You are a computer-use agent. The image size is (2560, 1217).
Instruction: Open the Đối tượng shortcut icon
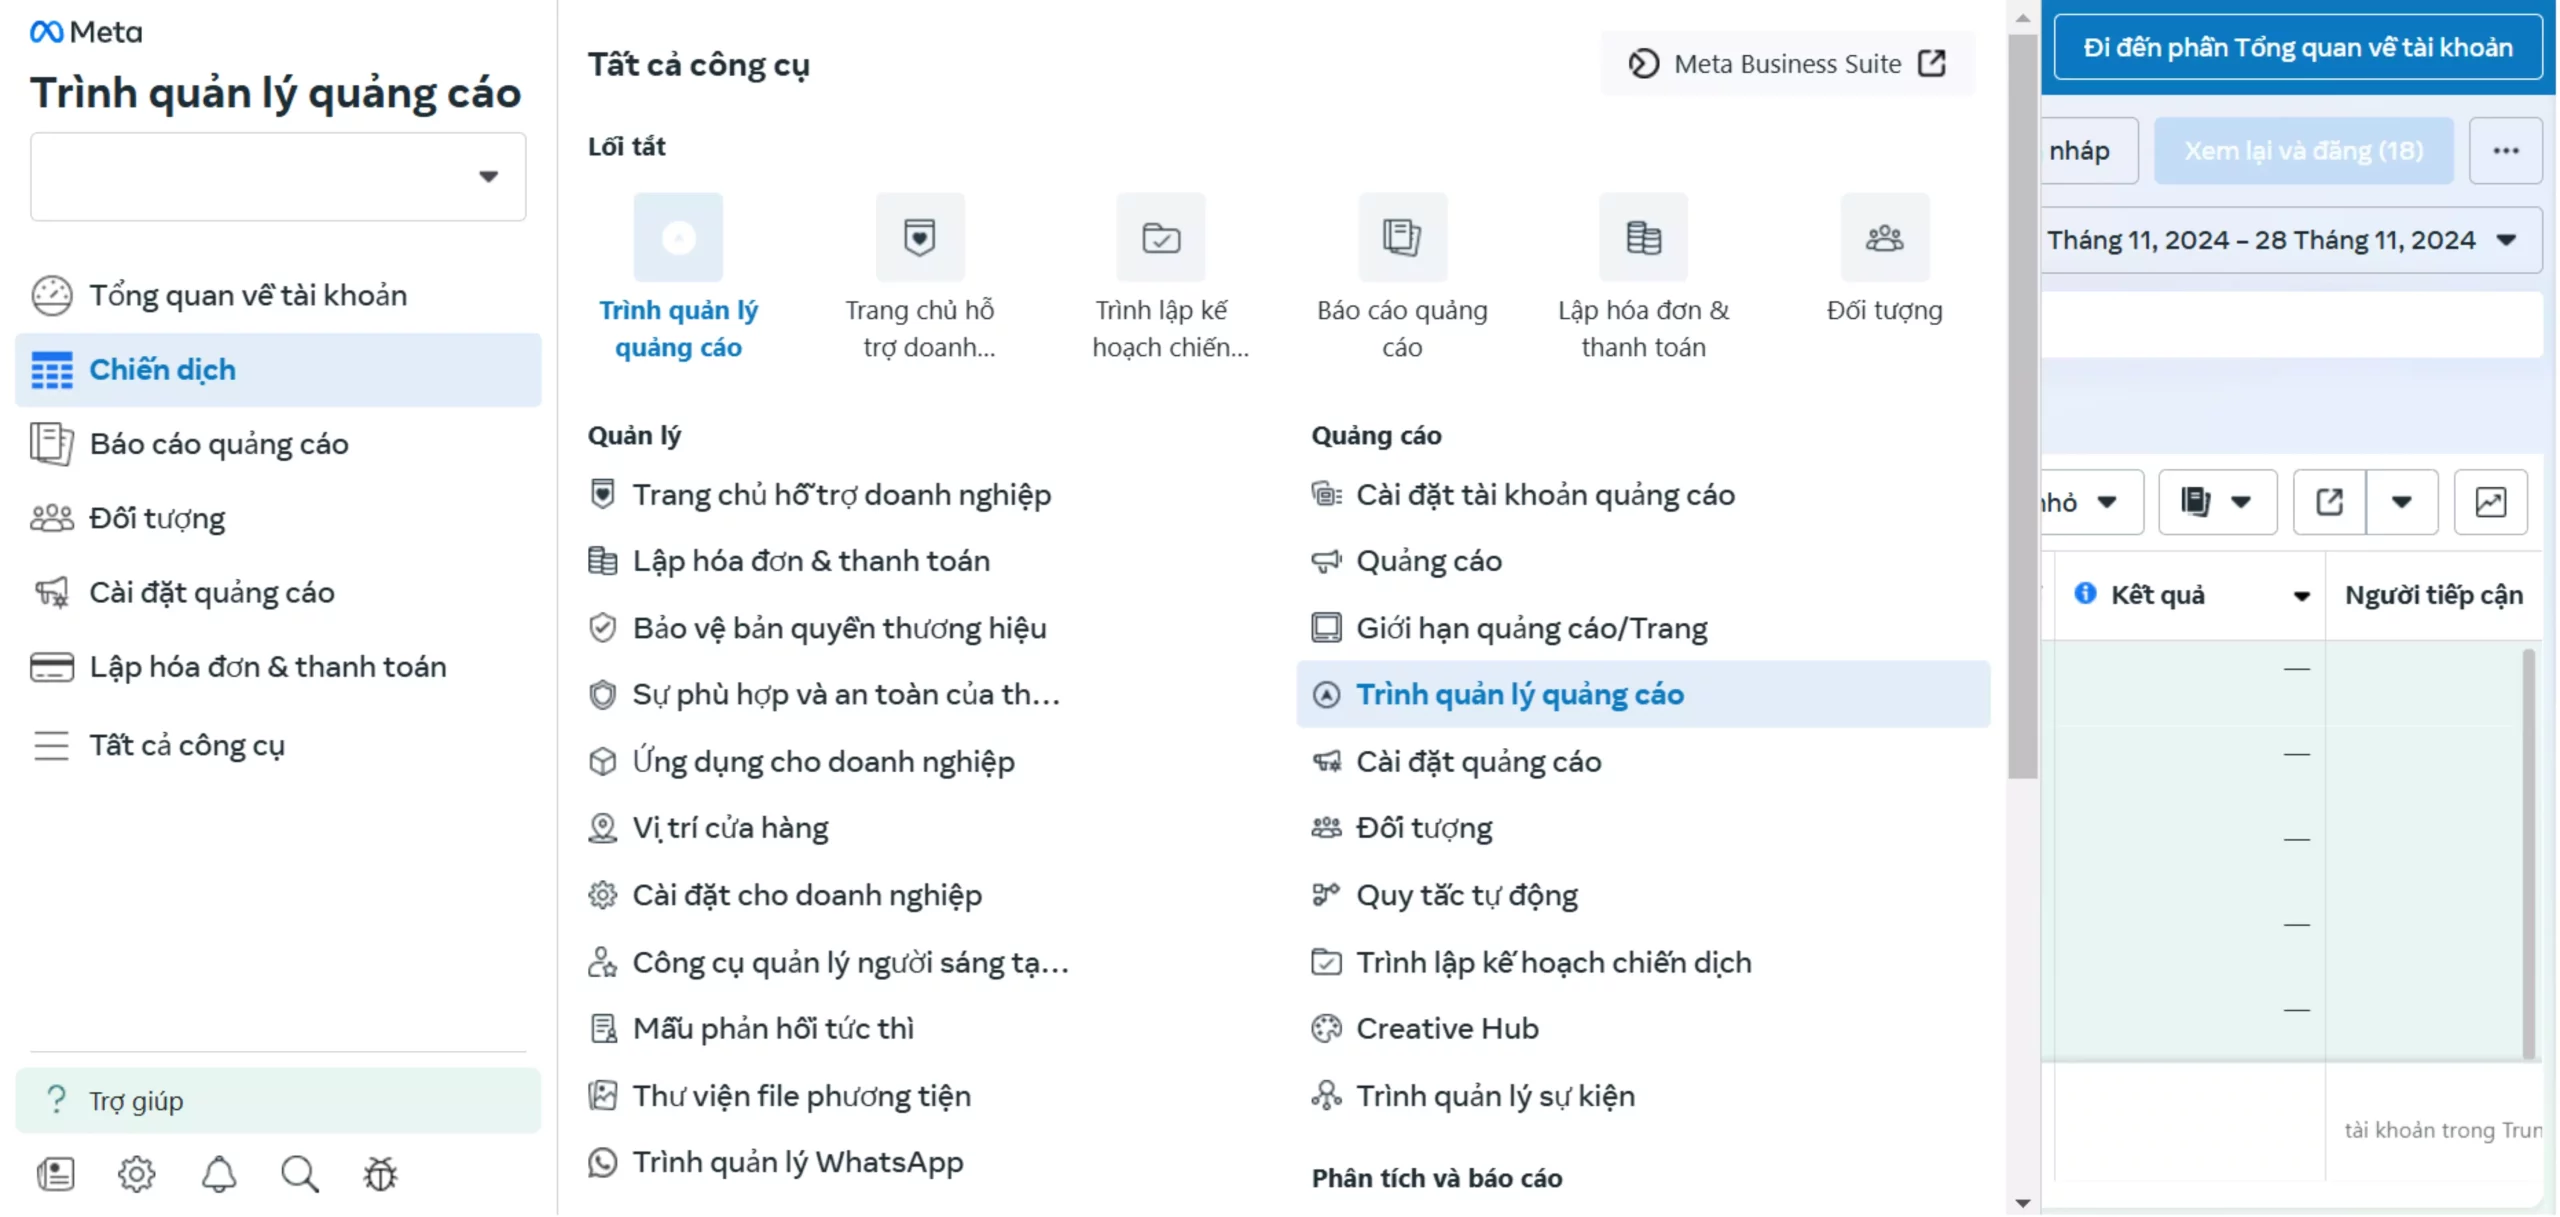(x=1883, y=238)
